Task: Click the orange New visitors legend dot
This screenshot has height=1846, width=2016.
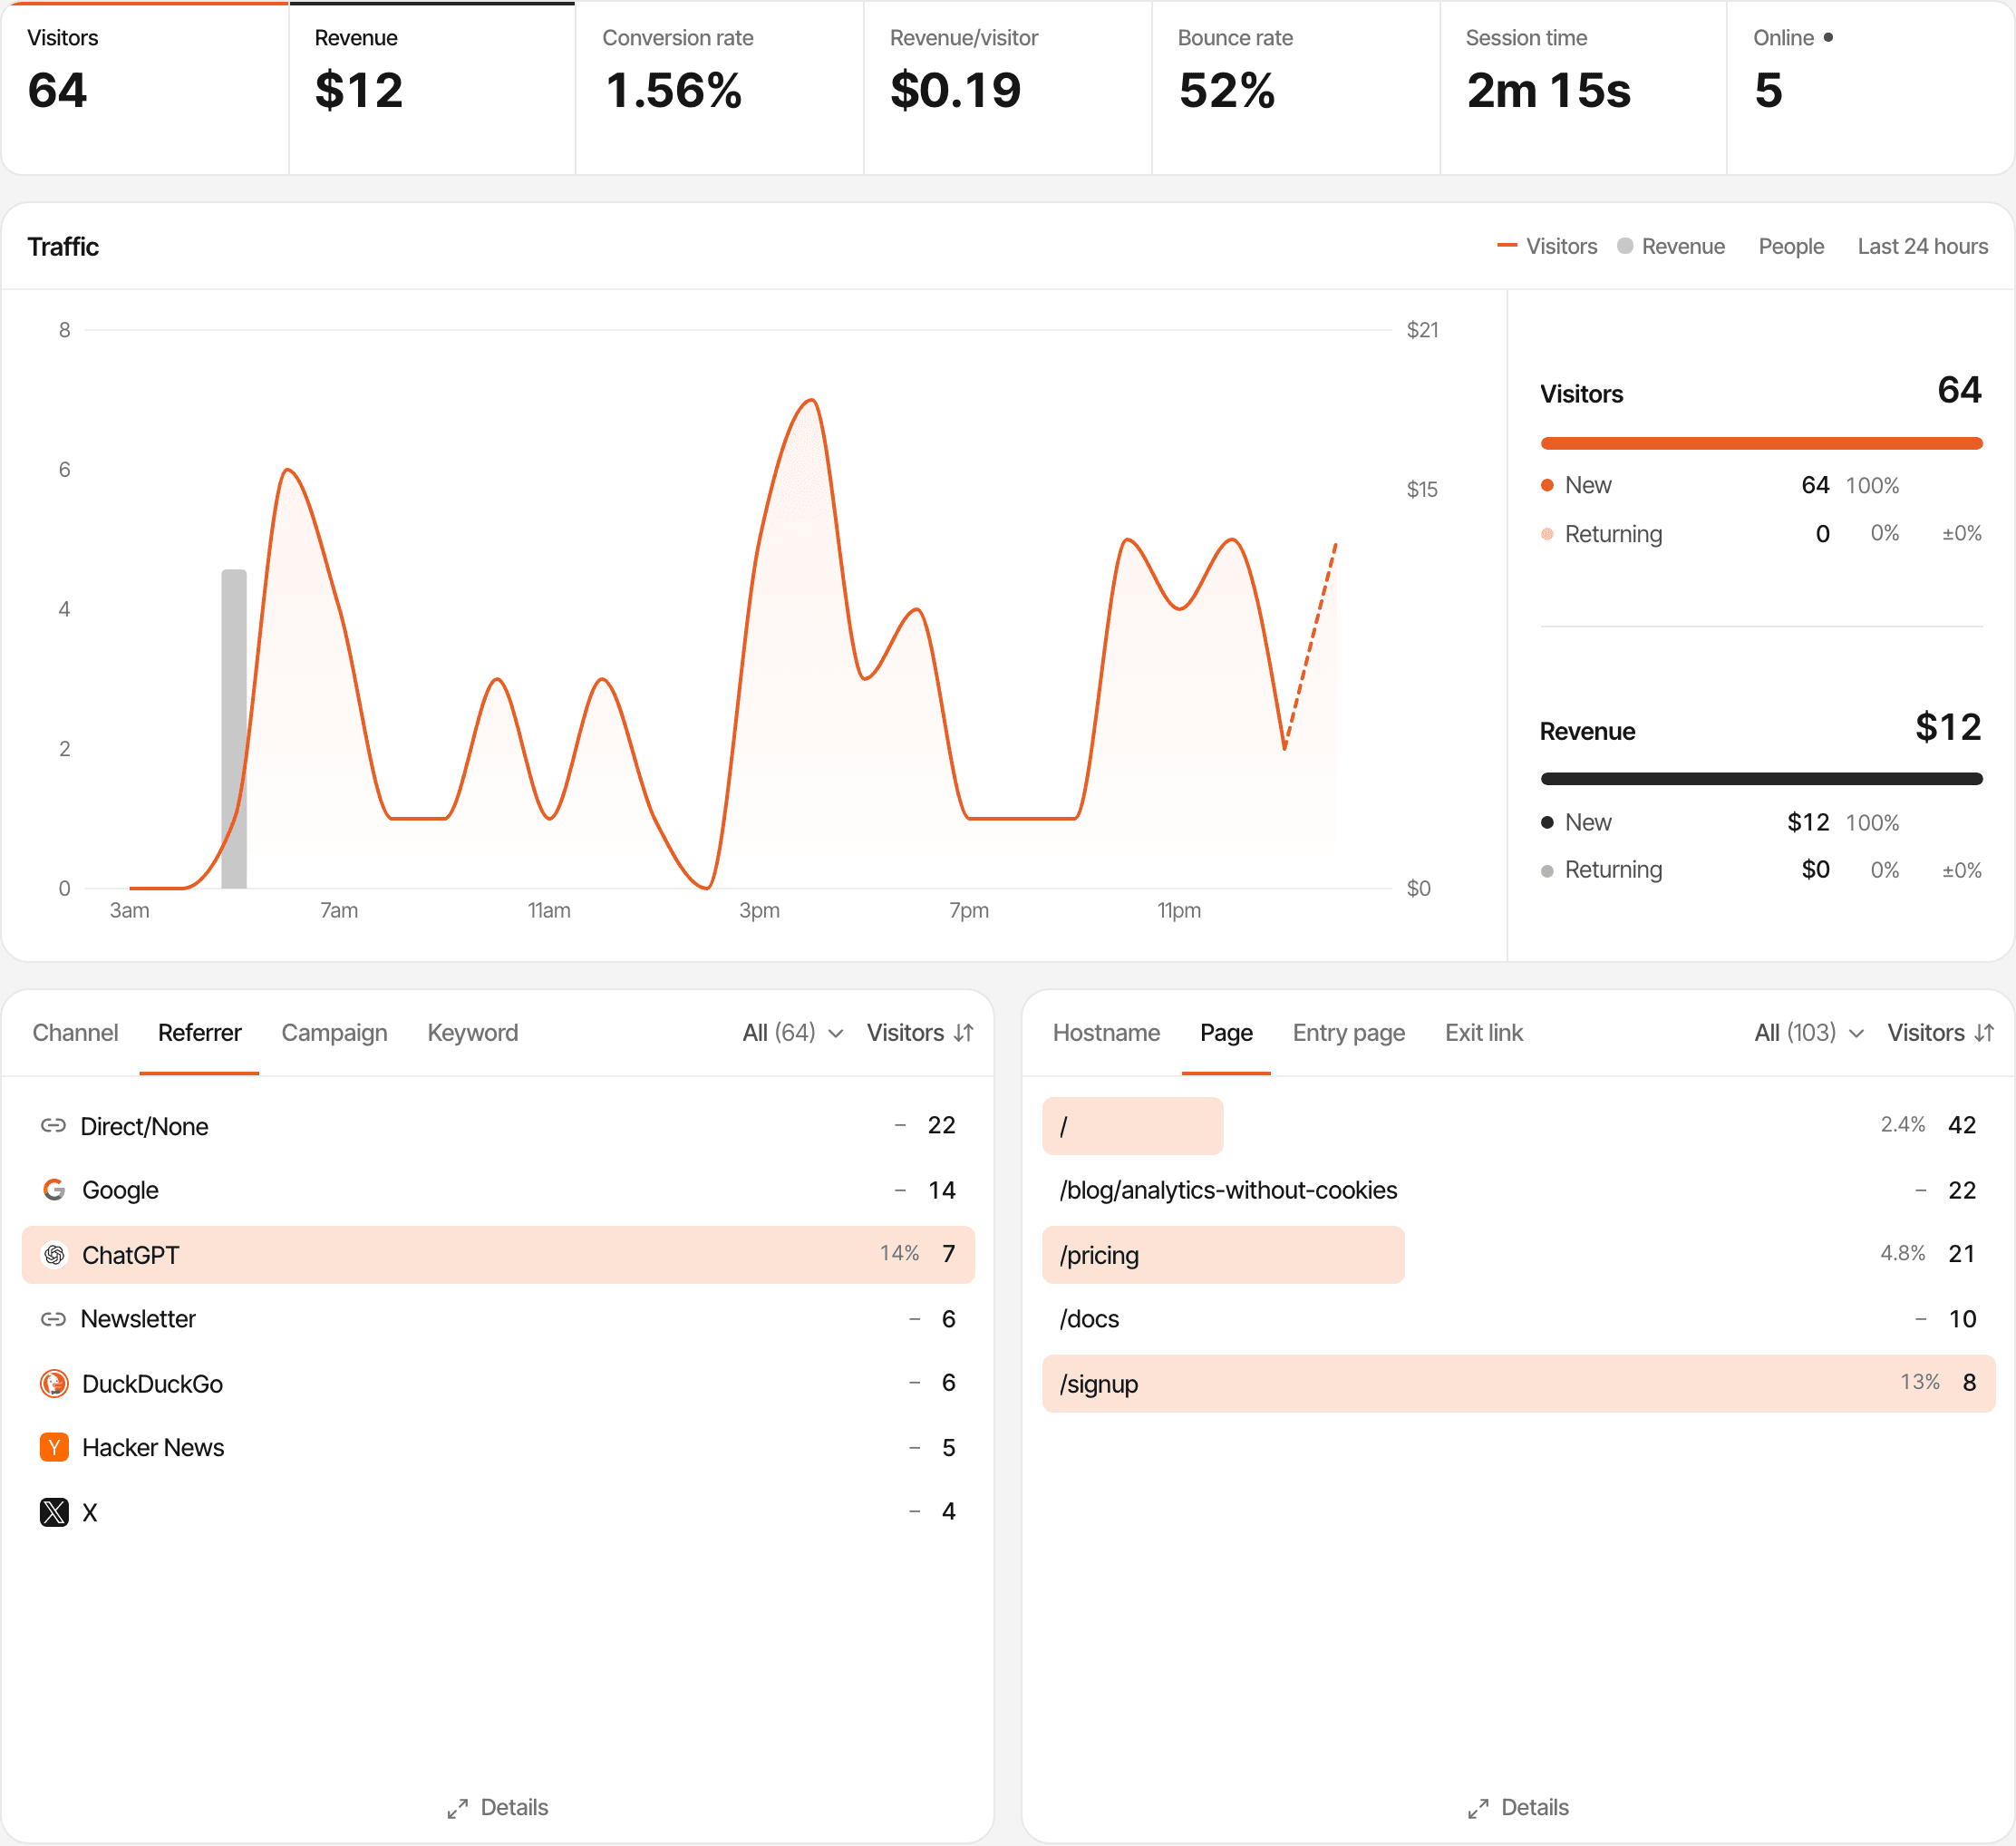Action: point(1547,485)
